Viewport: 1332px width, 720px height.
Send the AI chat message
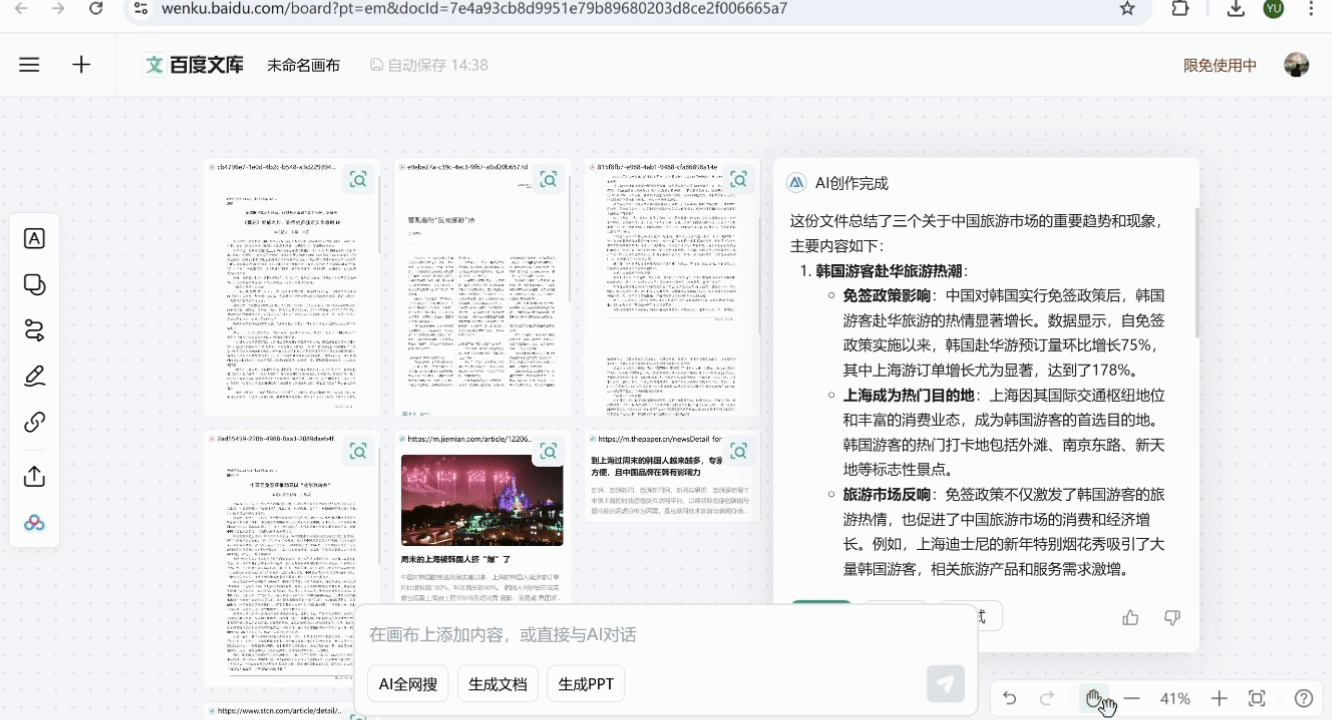pyautogui.click(x=945, y=684)
